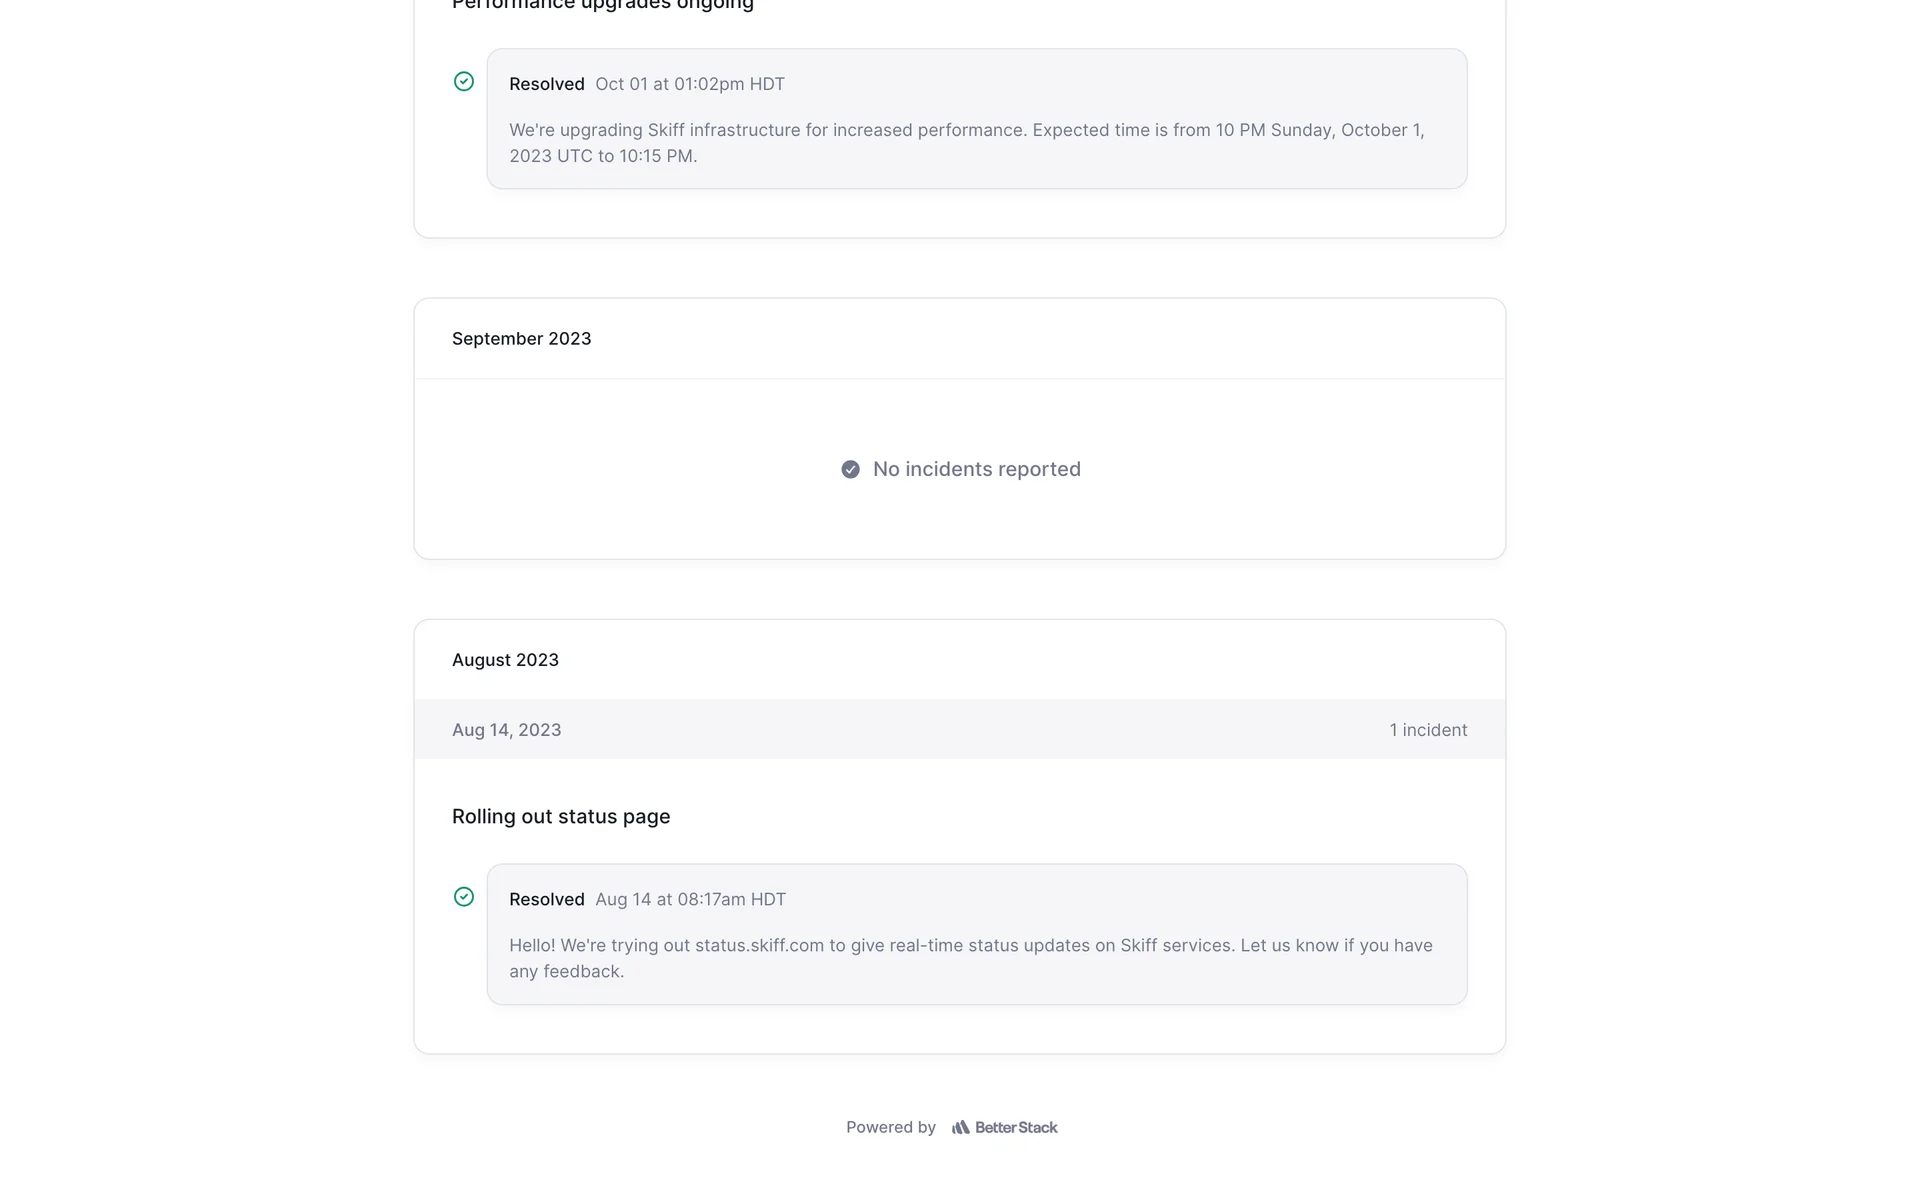This screenshot has height=1200, width=1920.
Task: Click the Oct 01 at 01:02pm HDT timestamp
Action: point(690,84)
